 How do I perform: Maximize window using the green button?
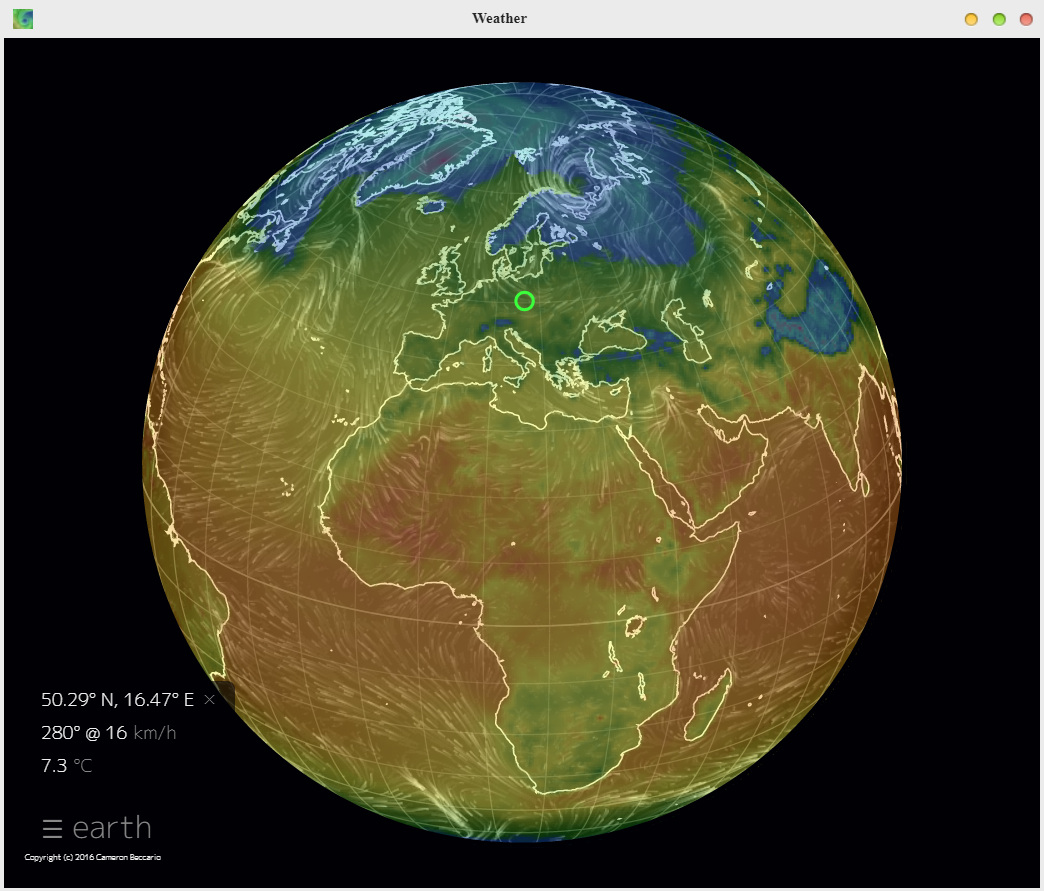point(999,19)
